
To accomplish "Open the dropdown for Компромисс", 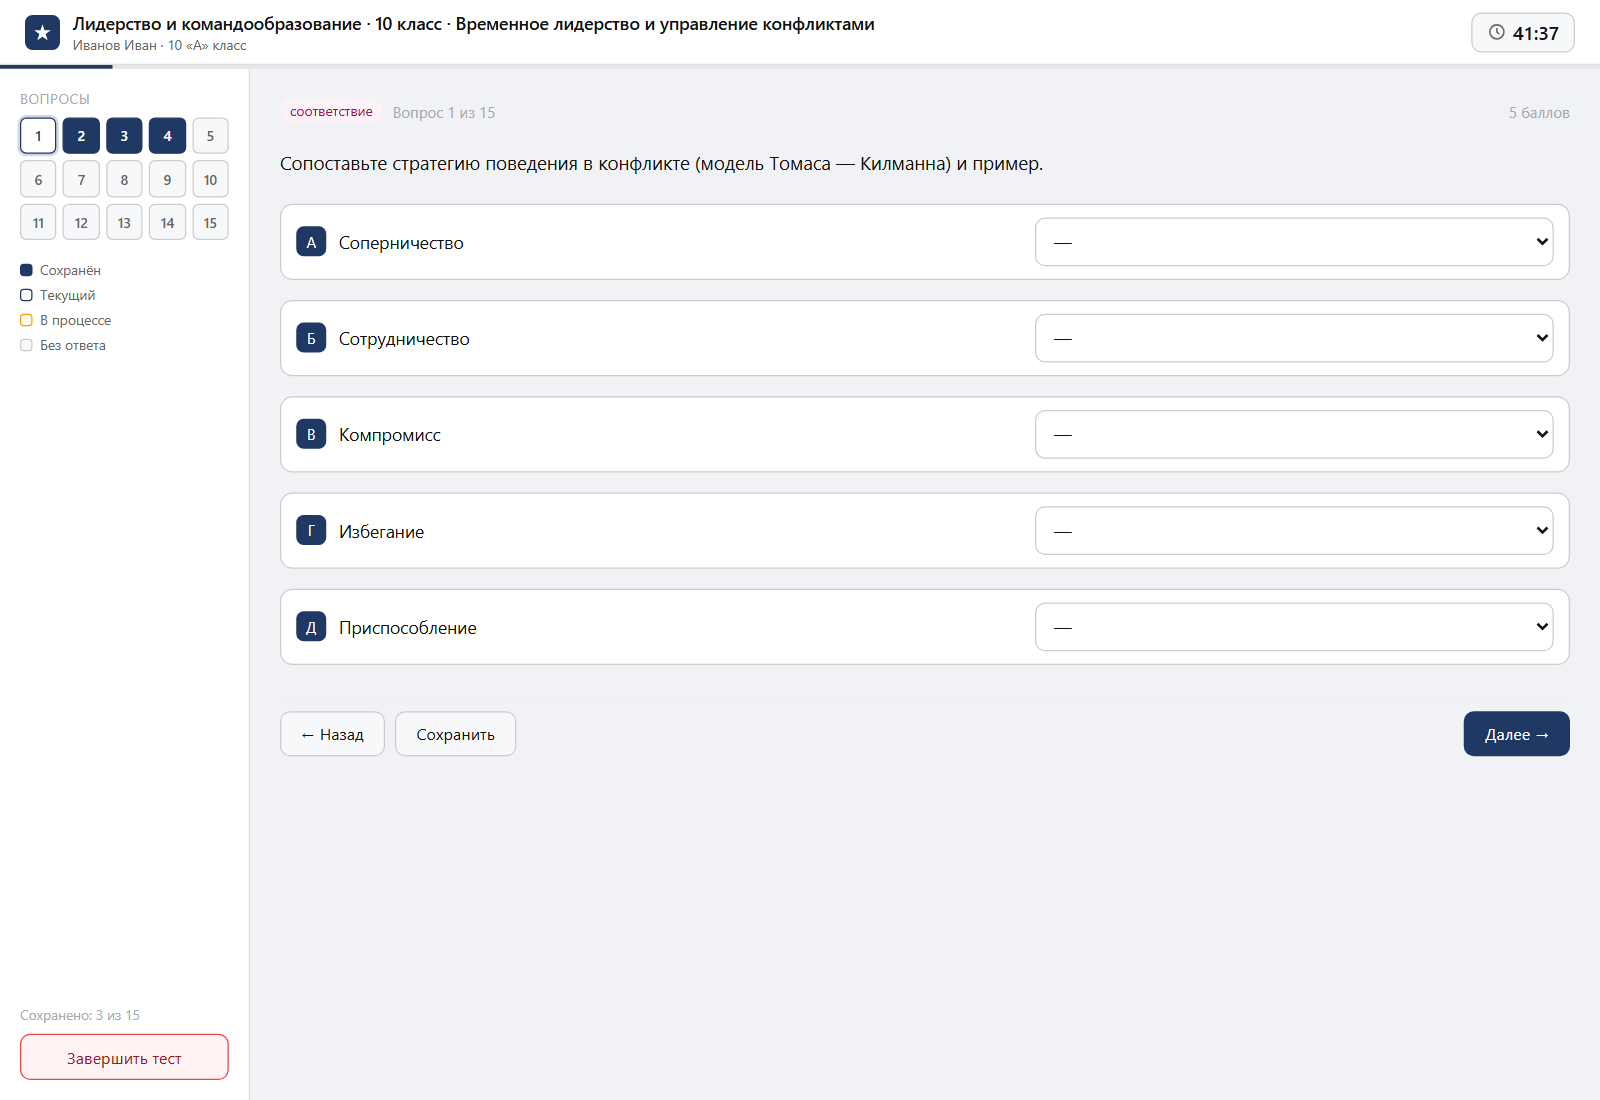I will click(x=1294, y=434).
